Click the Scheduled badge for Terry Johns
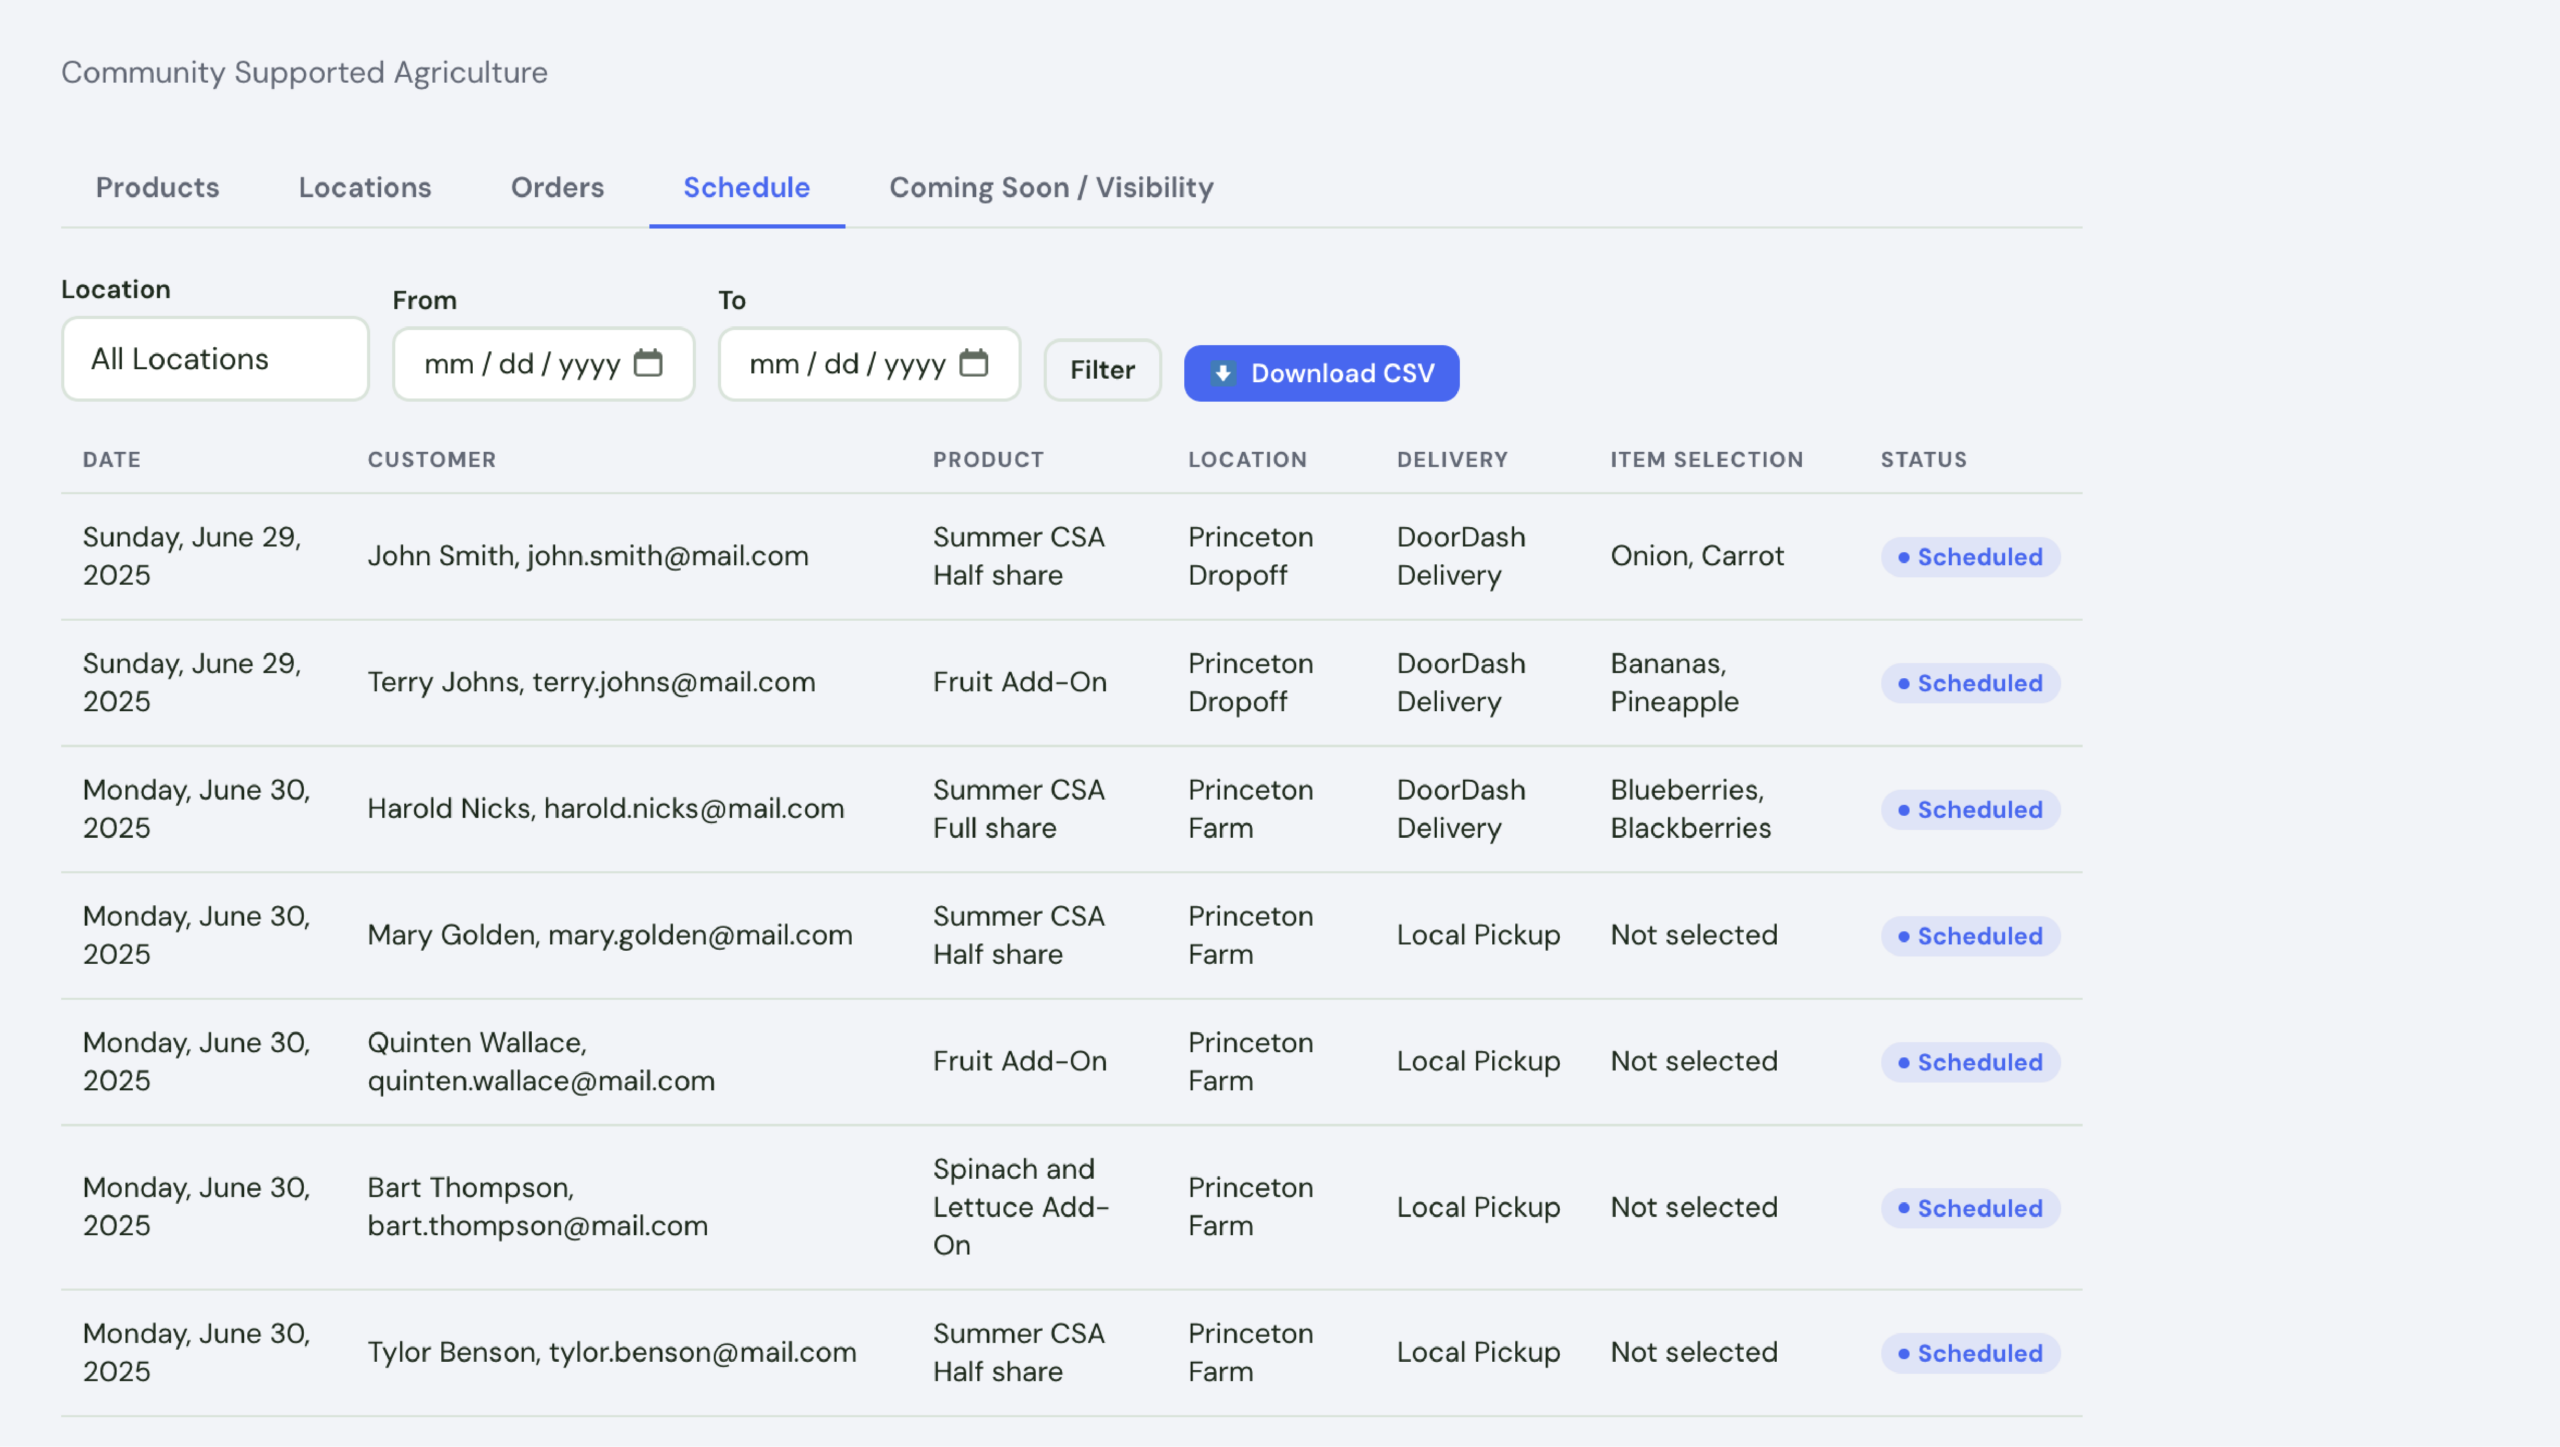Screen dimensions: 2560x1447 click(x=1970, y=683)
